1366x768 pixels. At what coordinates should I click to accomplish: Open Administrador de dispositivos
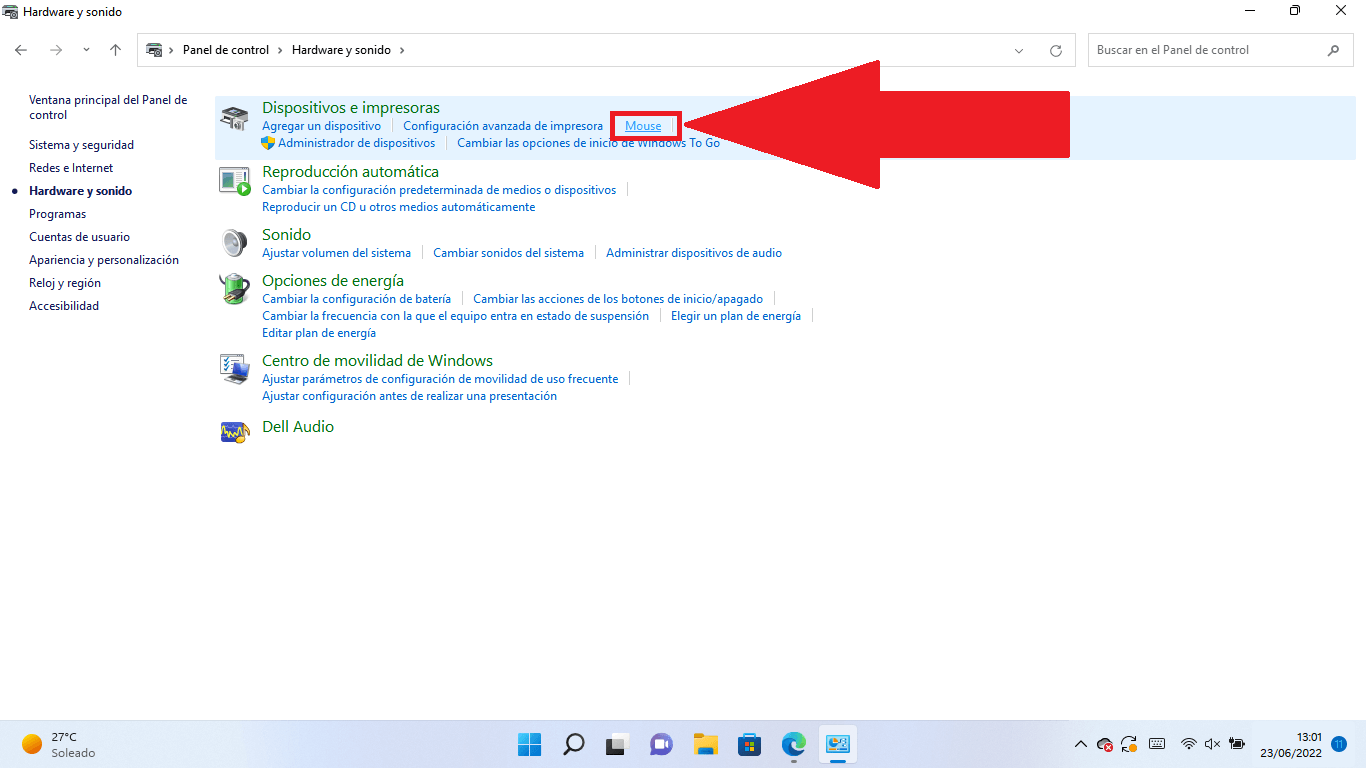pyautogui.click(x=356, y=143)
